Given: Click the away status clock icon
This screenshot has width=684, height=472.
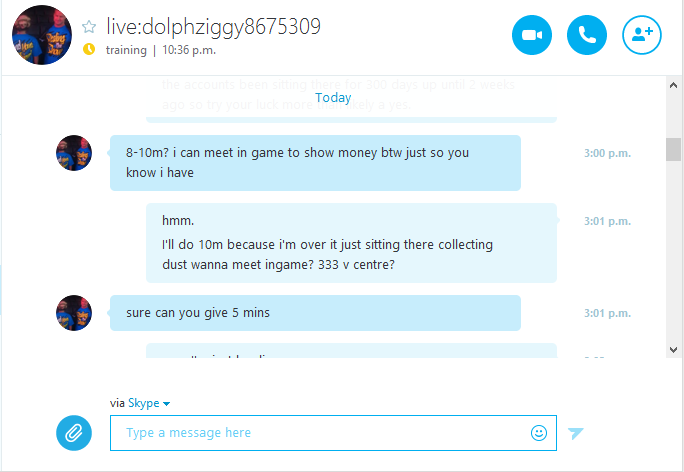Looking at the screenshot, I should [x=89, y=49].
